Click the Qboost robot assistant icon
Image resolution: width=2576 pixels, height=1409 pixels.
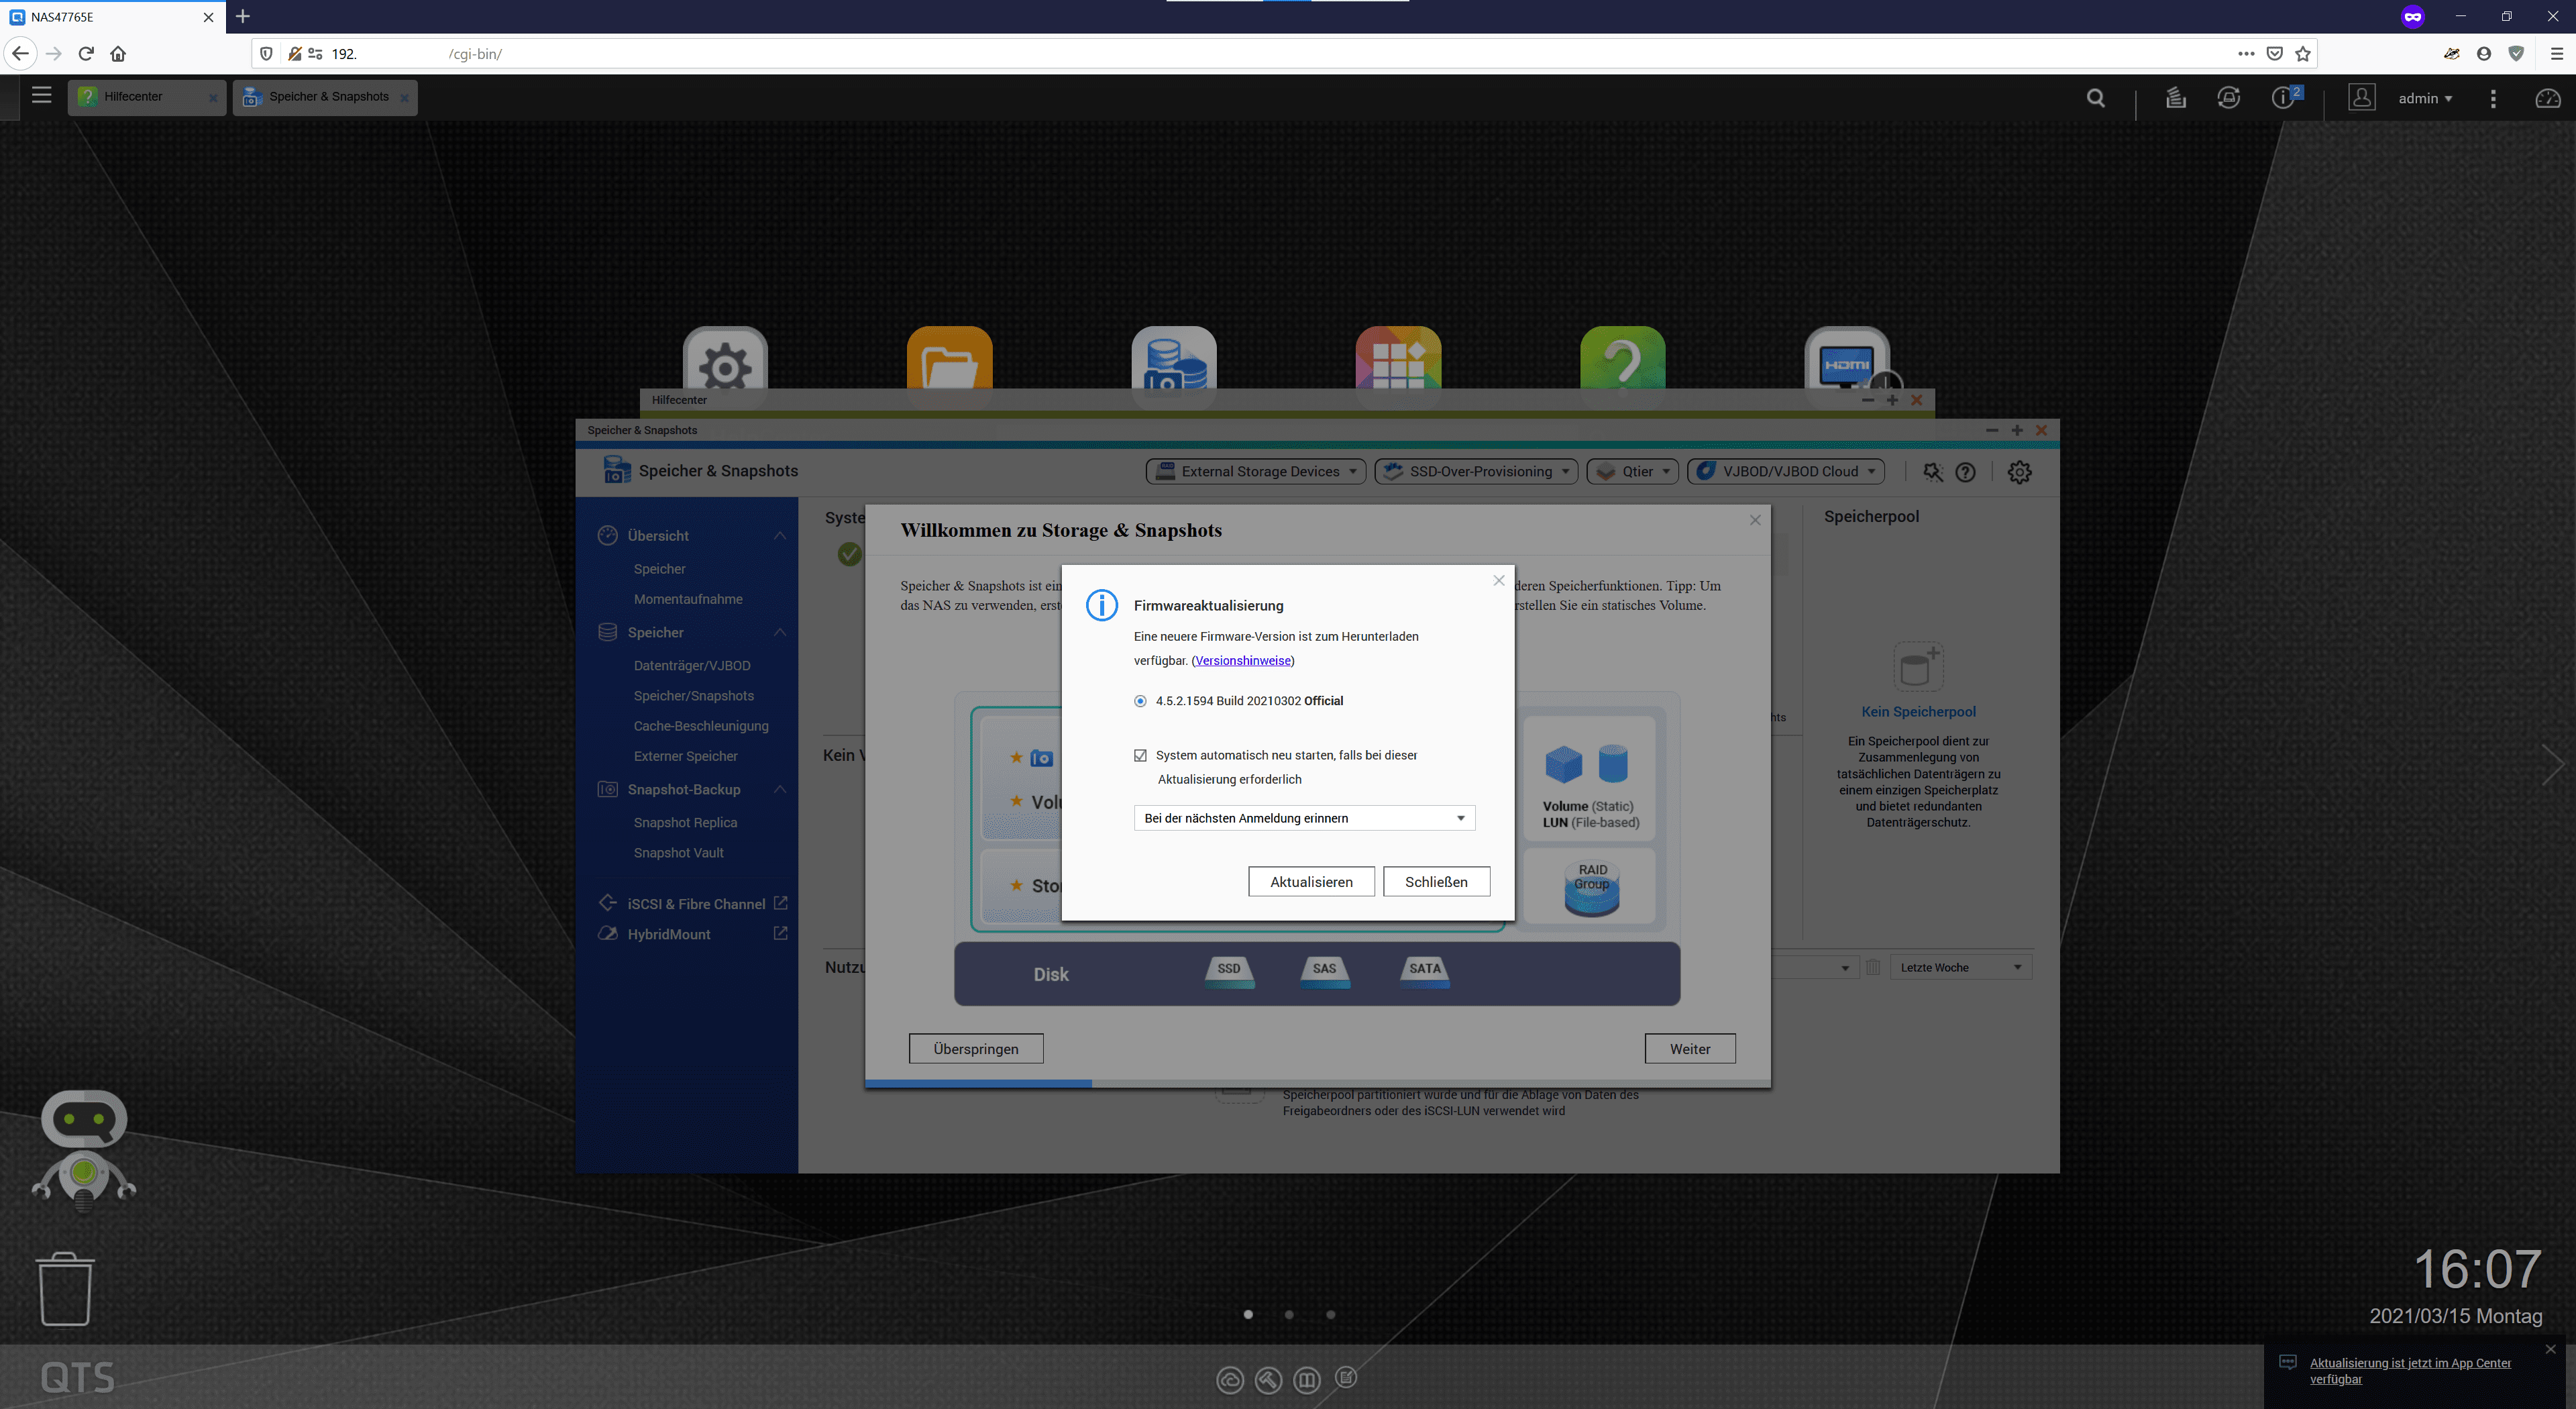click(x=84, y=1150)
